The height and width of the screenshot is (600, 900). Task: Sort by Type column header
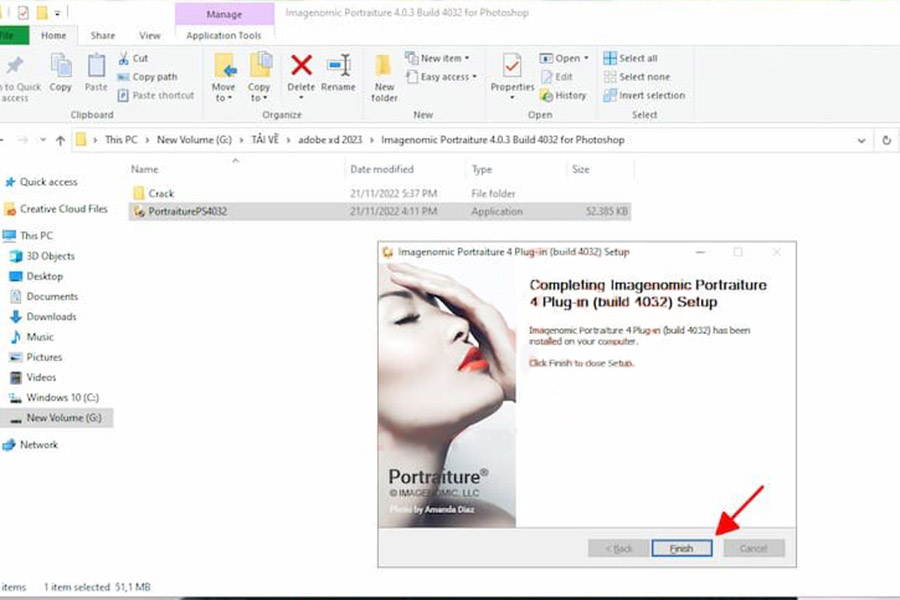coord(482,169)
